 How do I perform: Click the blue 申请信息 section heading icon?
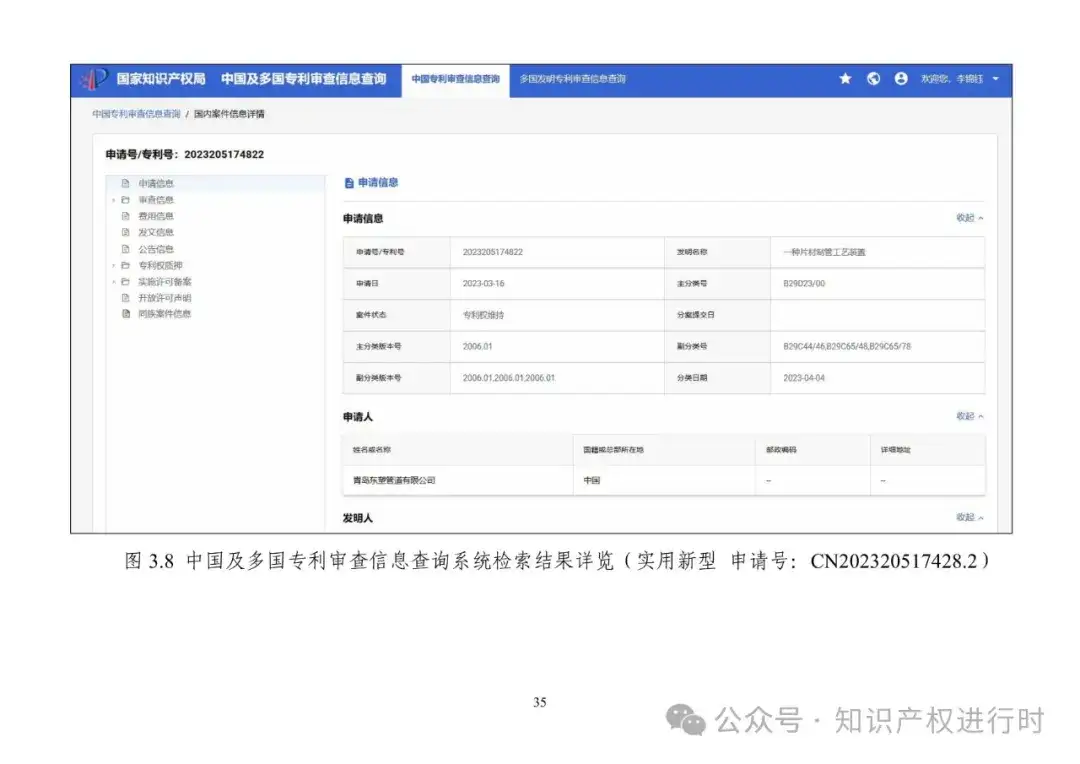pyautogui.click(x=349, y=183)
